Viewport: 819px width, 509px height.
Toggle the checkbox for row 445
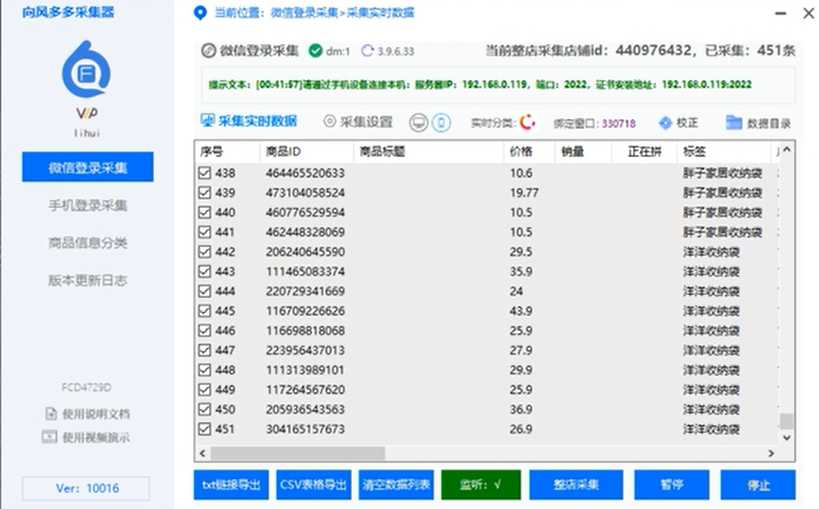pos(205,311)
